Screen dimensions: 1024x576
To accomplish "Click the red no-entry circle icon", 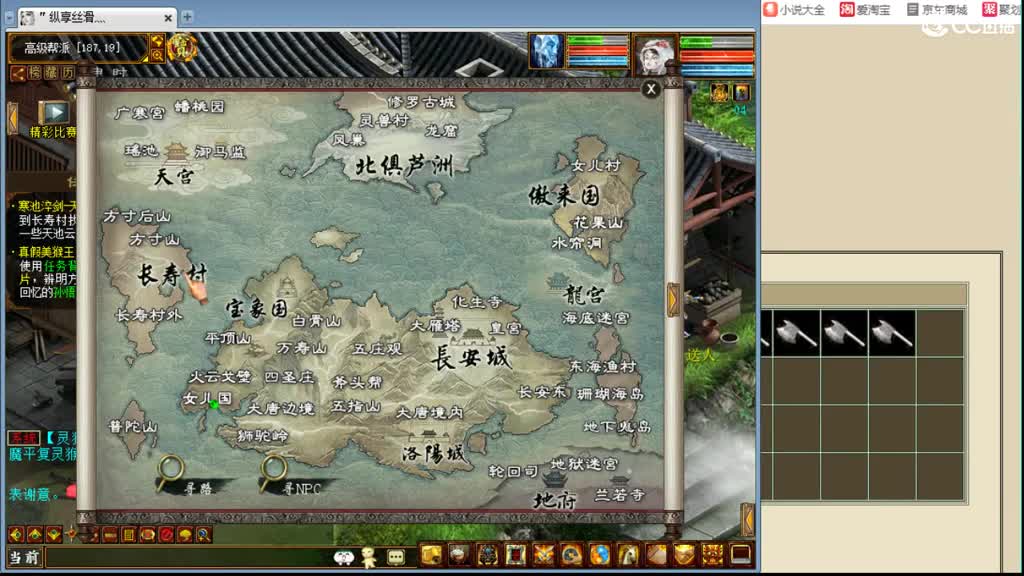I will (166, 535).
